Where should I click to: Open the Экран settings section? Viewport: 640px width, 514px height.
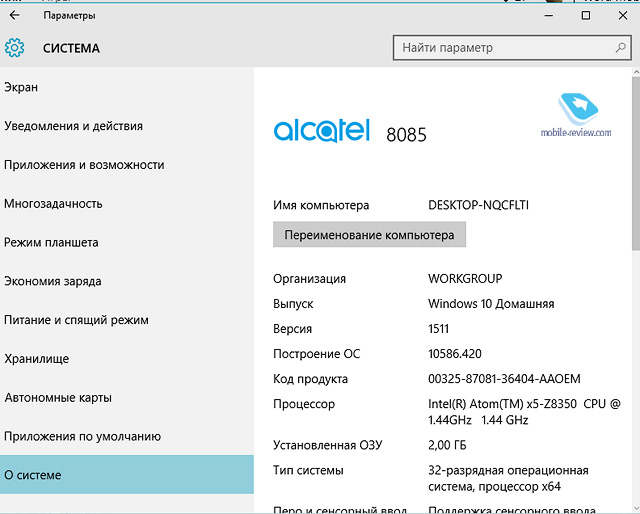click(x=127, y=87)
